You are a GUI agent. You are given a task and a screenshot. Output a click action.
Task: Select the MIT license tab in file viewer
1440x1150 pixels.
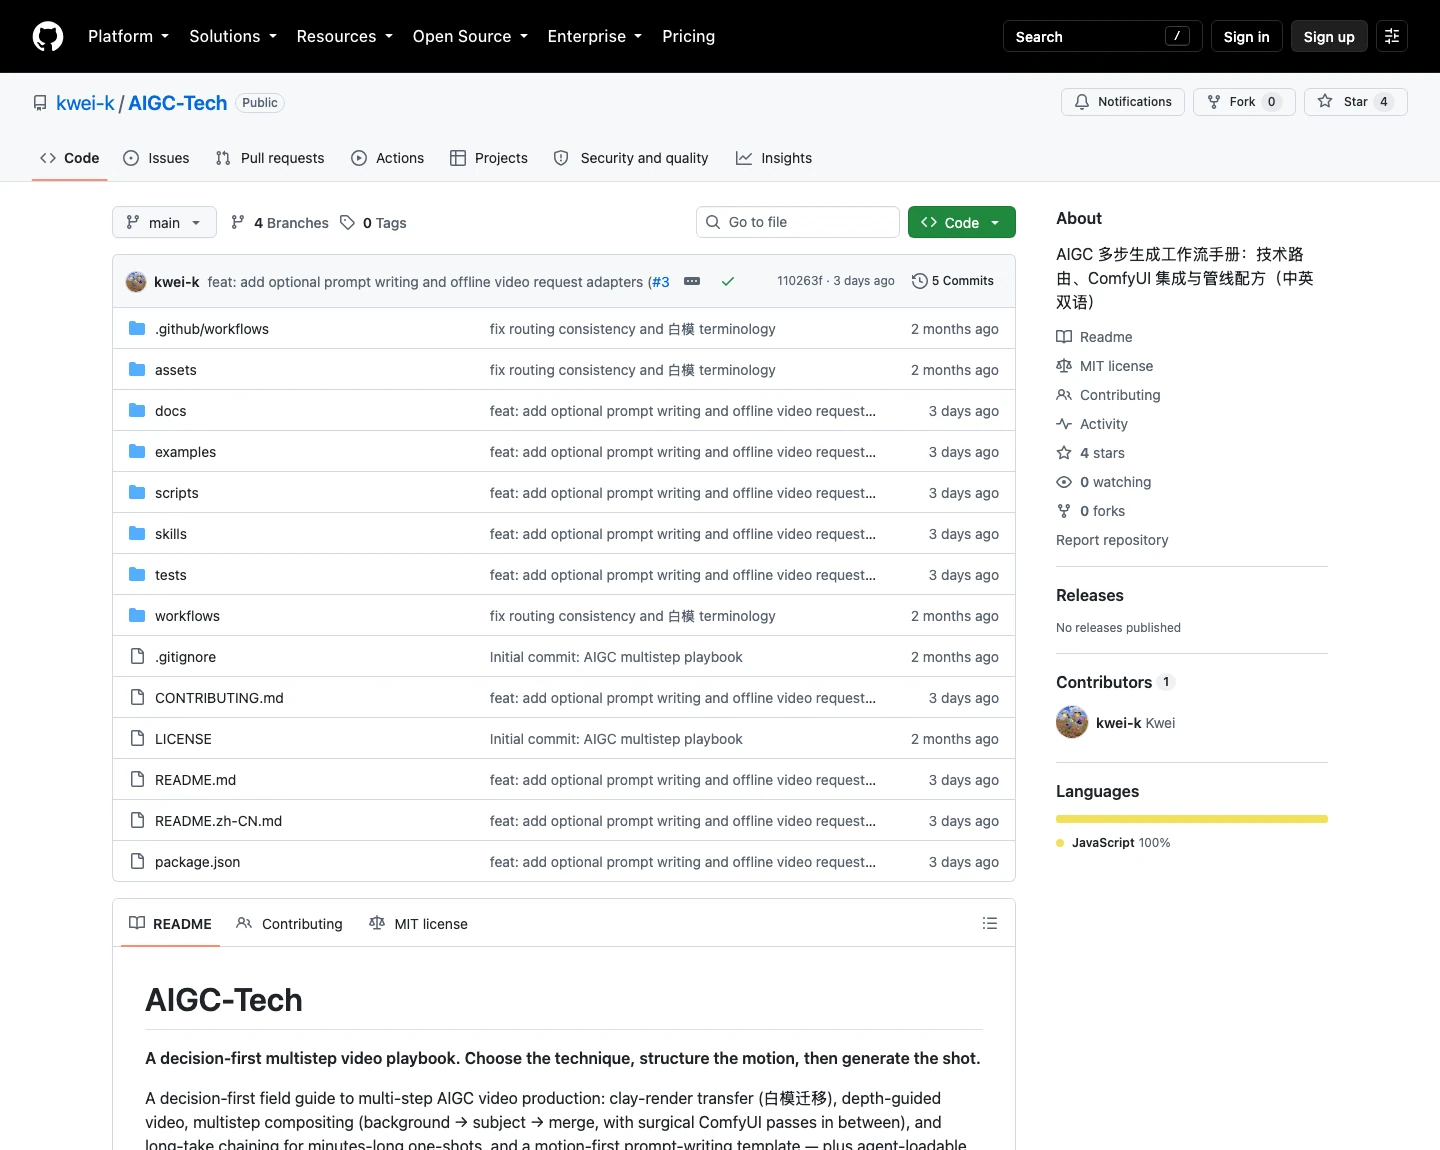(418, 923)
